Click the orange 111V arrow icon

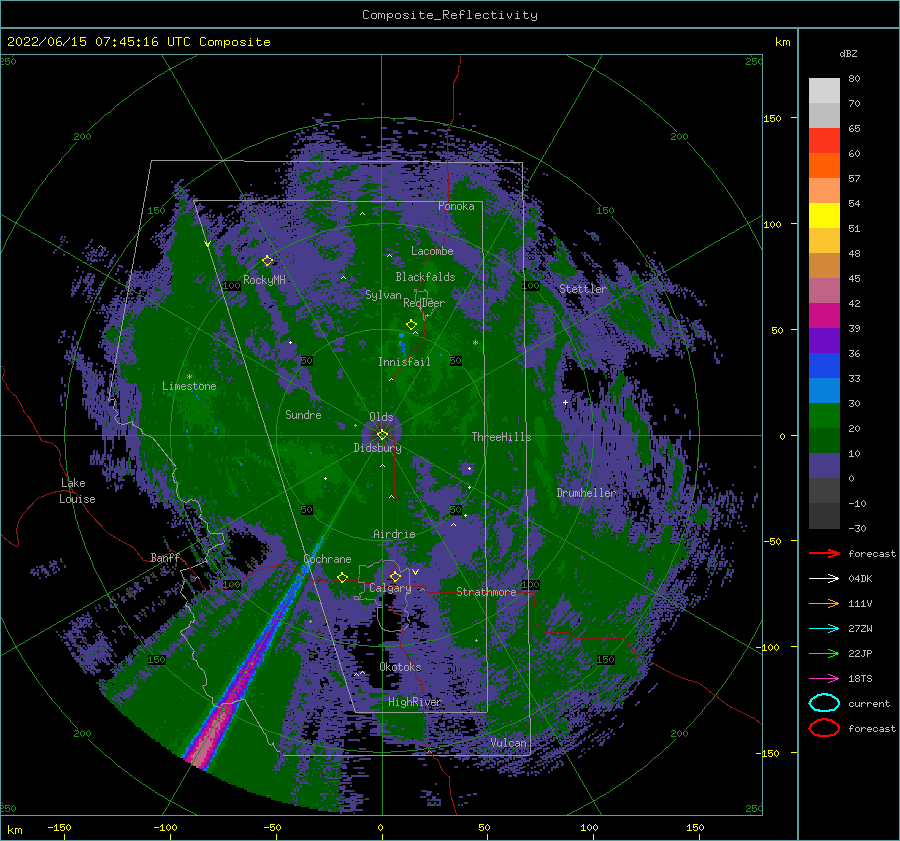pos(824,603)
